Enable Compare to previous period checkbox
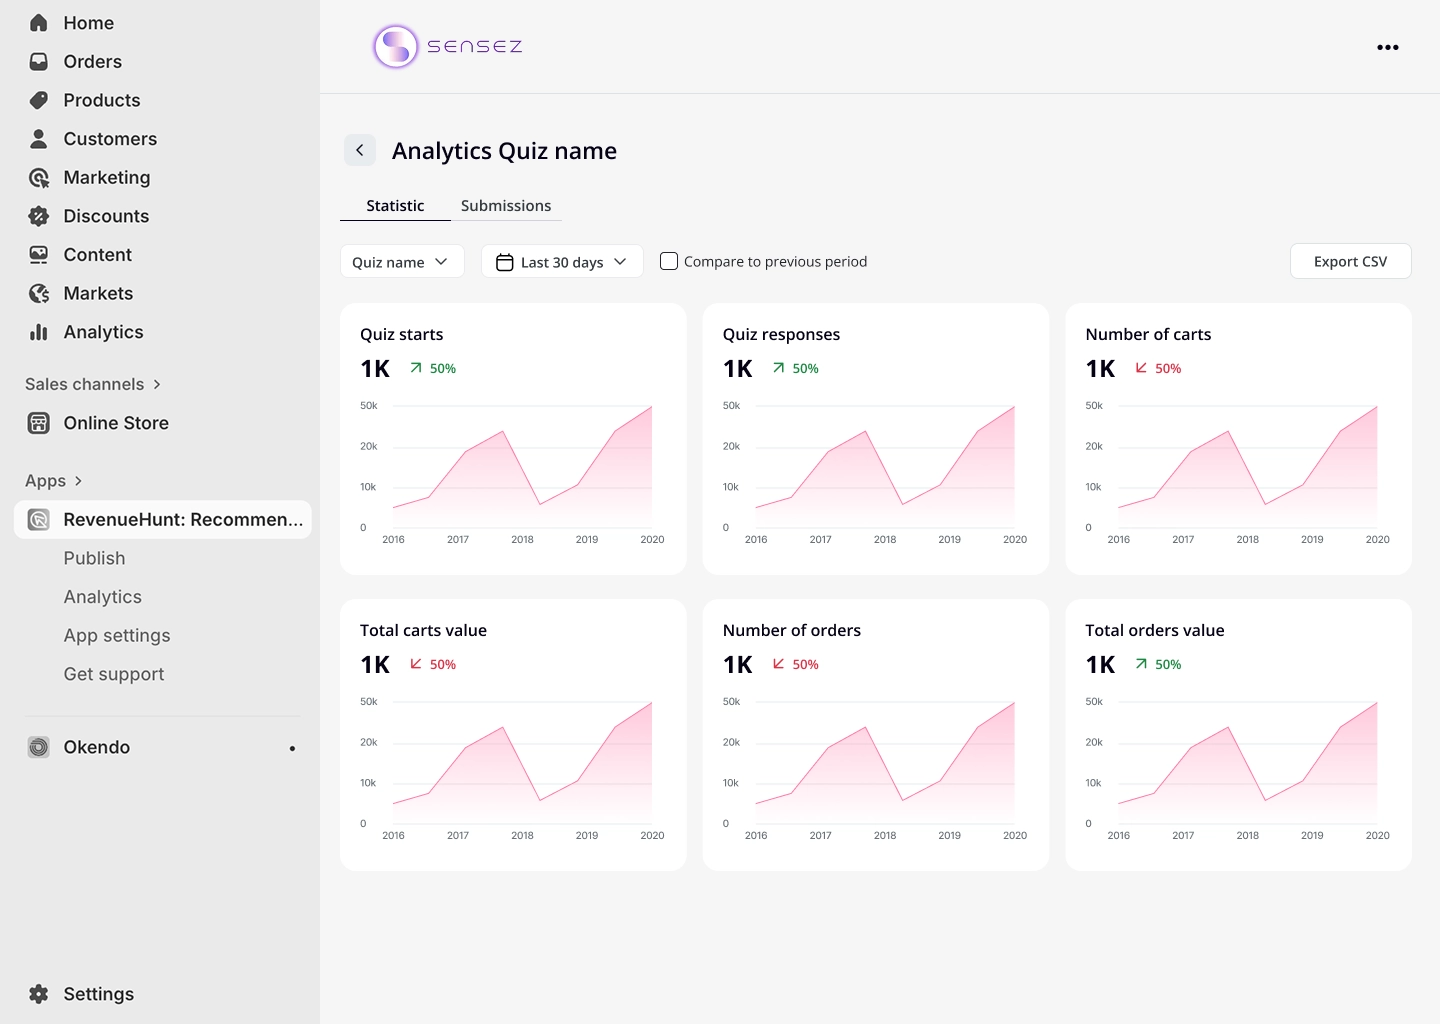This screenshot has width=1440, height=1024. 669,261
